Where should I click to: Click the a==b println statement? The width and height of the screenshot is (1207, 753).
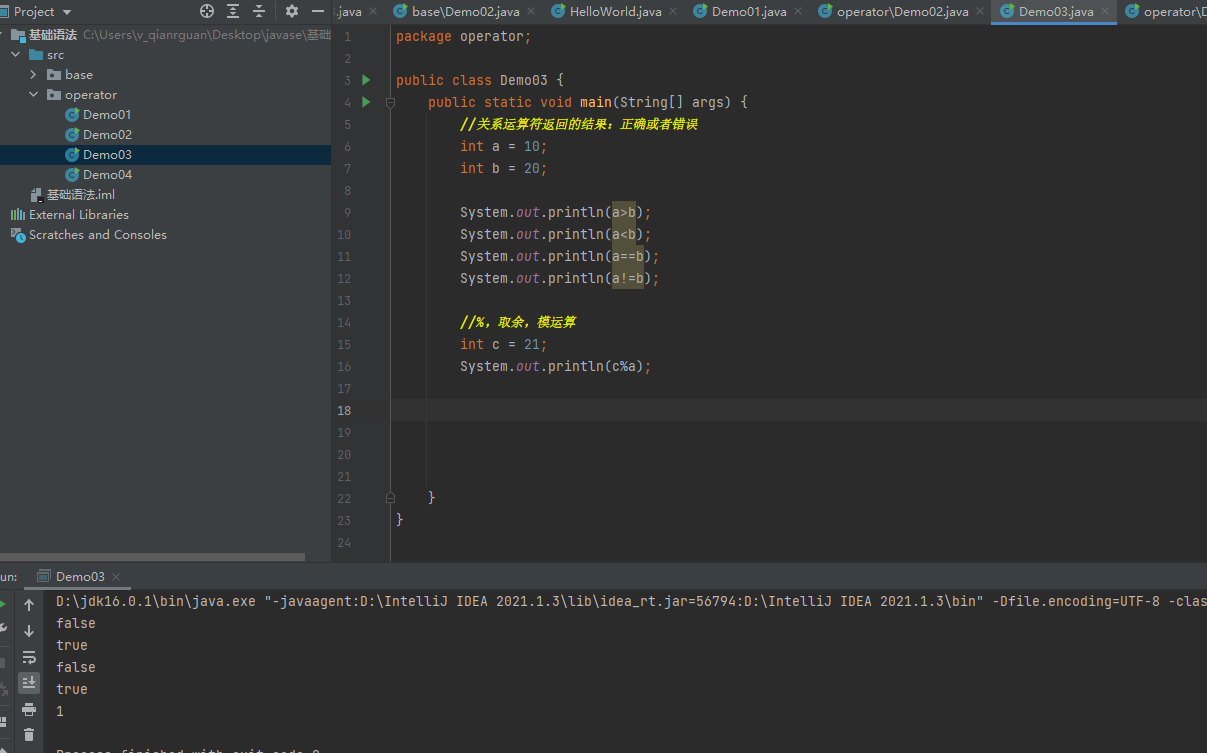click(560, 256)
